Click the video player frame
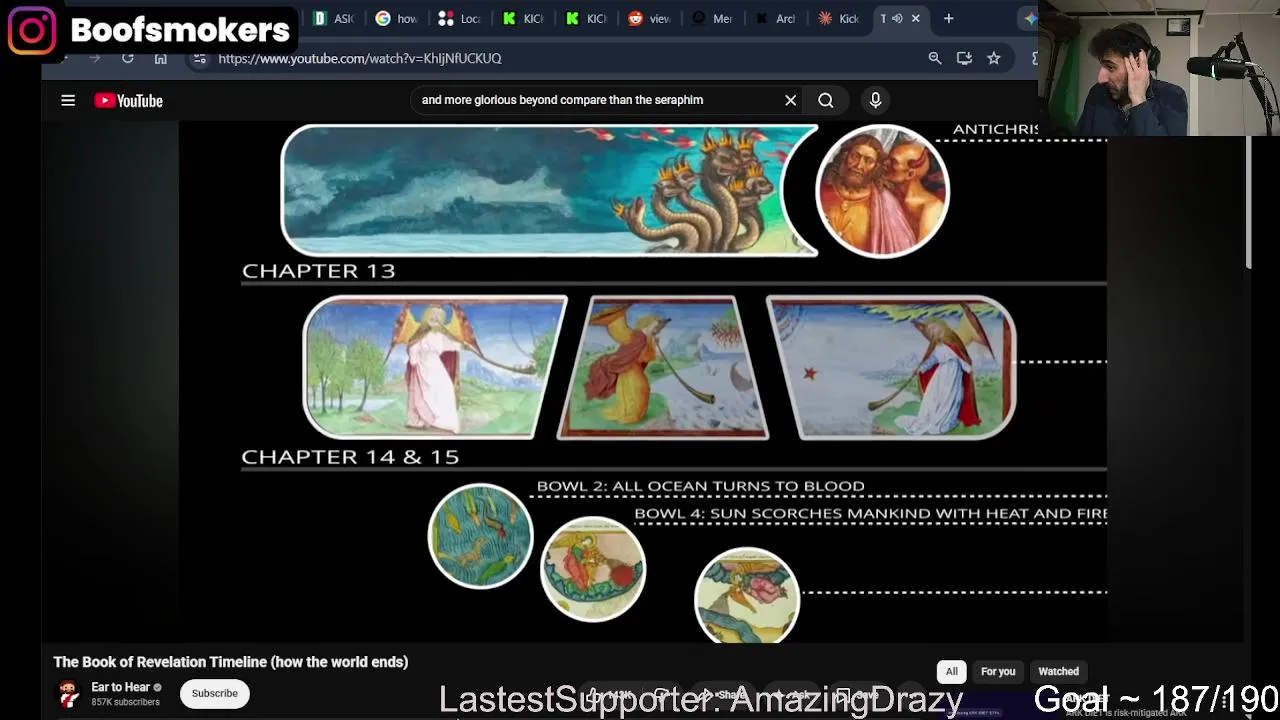This screenshot has height=720, width=1280. (643, 382)
